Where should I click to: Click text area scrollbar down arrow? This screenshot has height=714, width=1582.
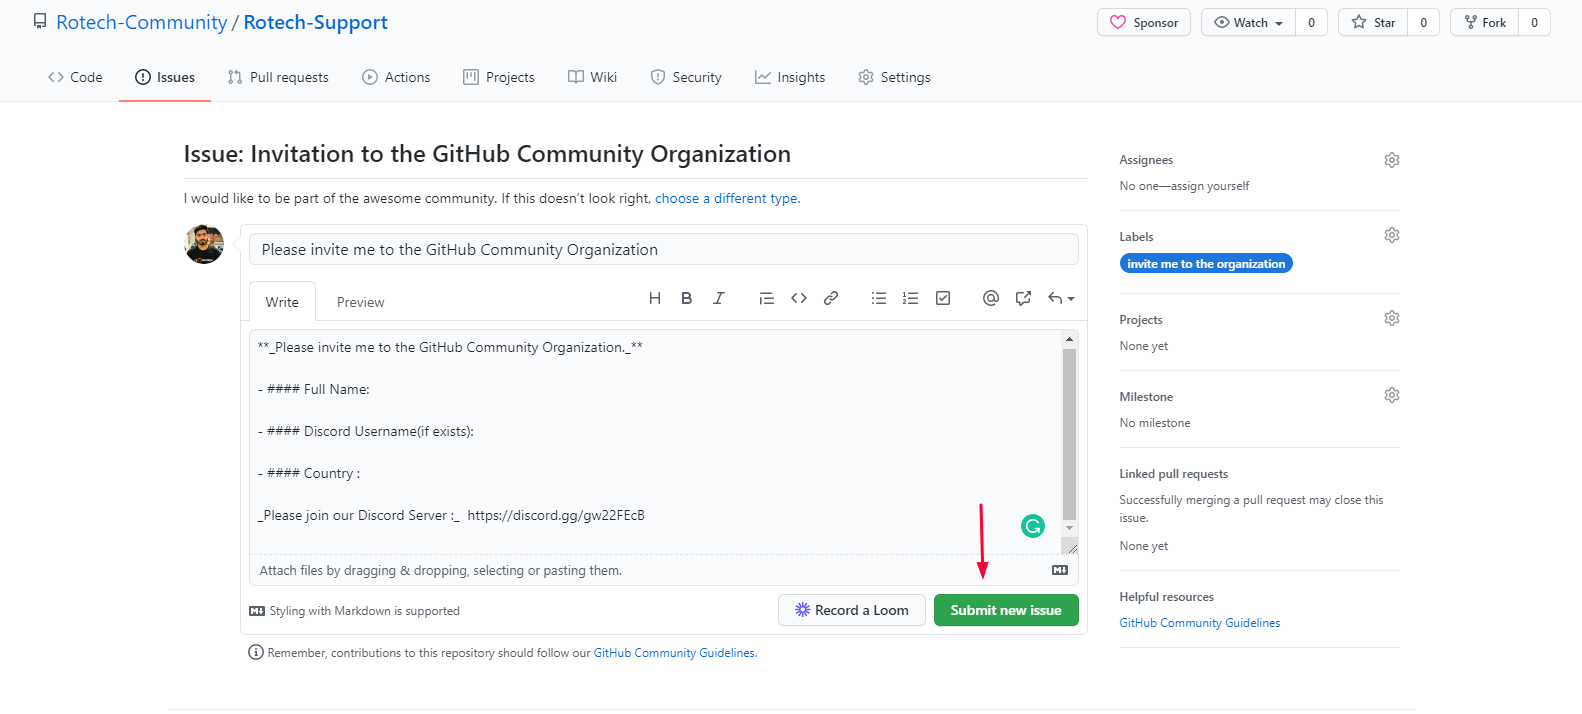point(1069,528)
